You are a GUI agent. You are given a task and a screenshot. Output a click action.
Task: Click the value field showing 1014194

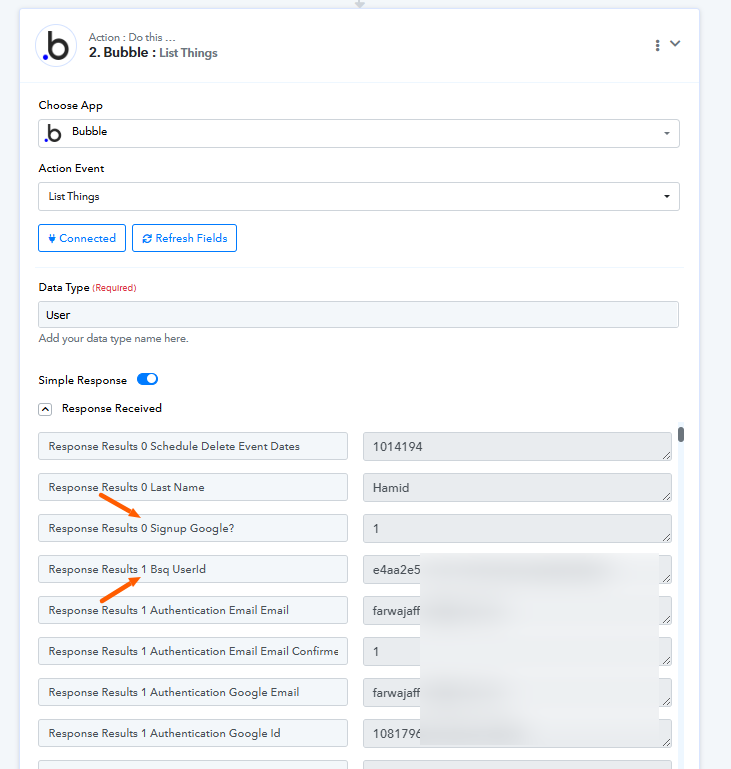point(517,447)
